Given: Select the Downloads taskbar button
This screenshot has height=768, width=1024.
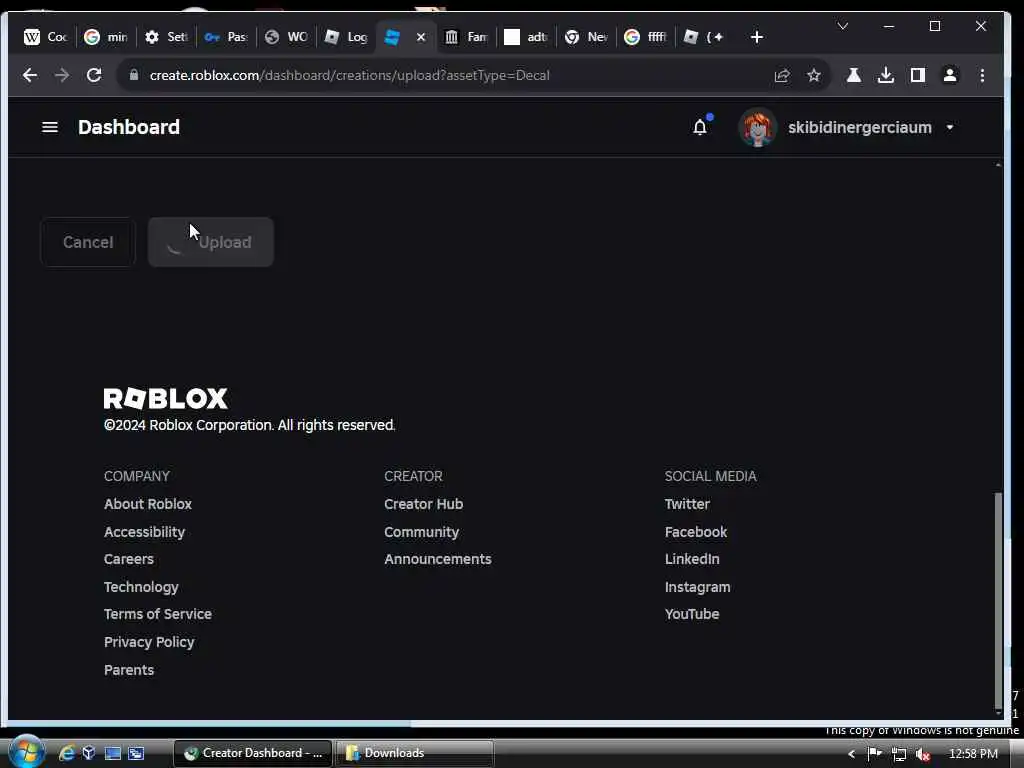Looking at the screenshot, I should 415,753.
